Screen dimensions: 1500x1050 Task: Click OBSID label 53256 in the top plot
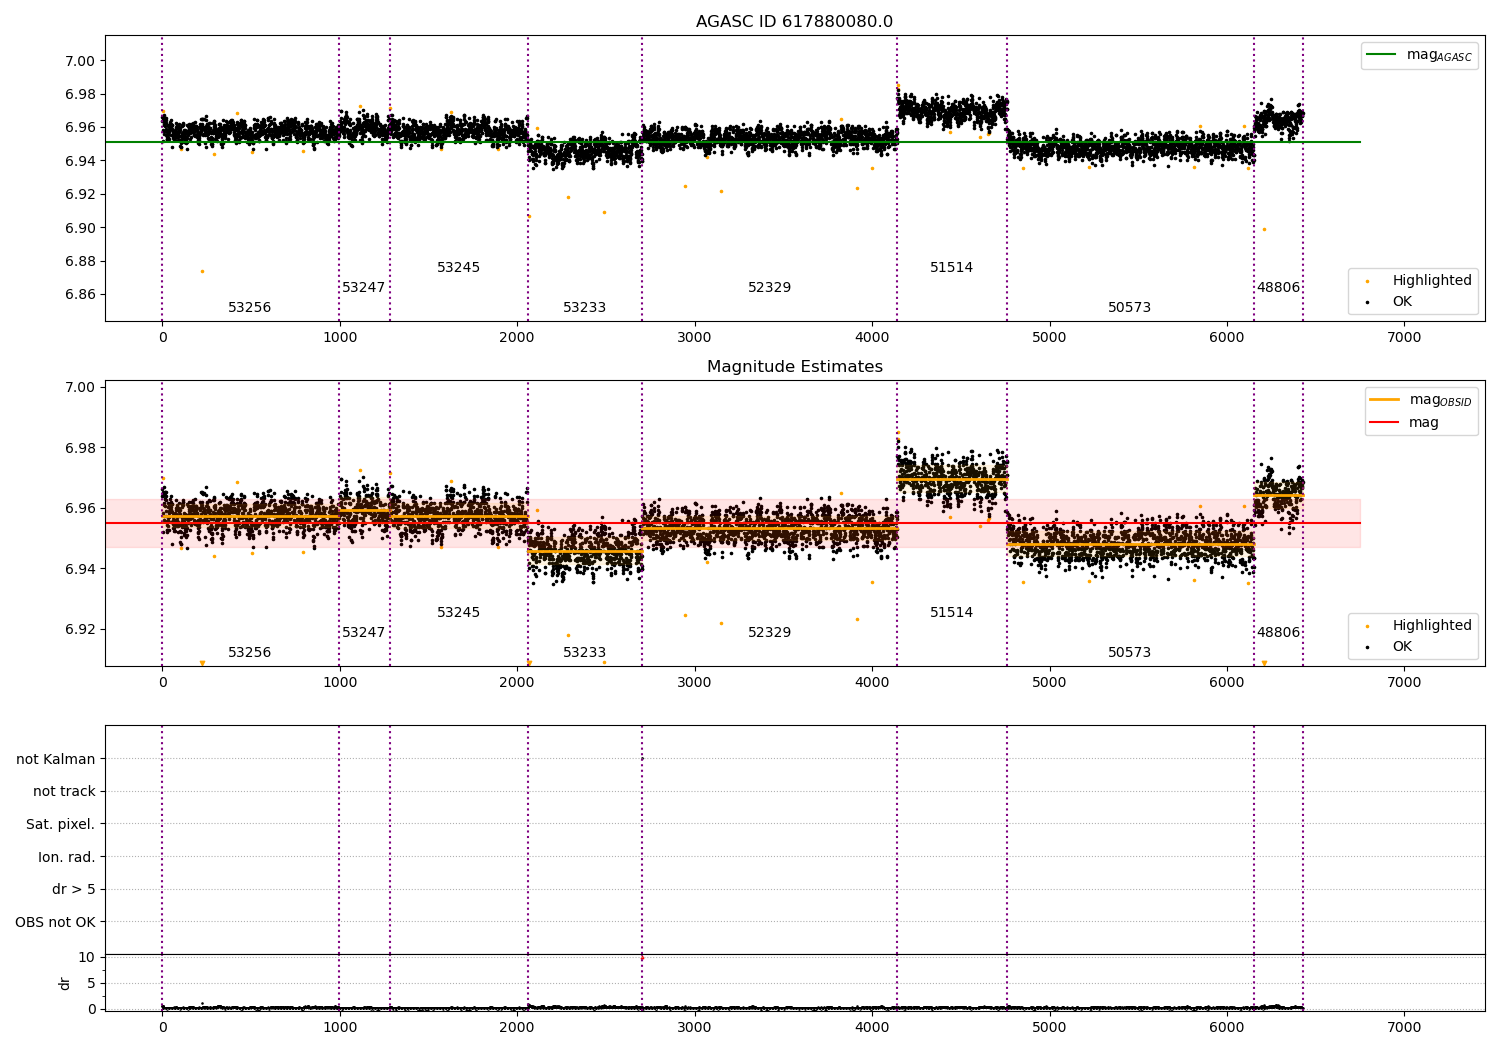tap(249, 308)
